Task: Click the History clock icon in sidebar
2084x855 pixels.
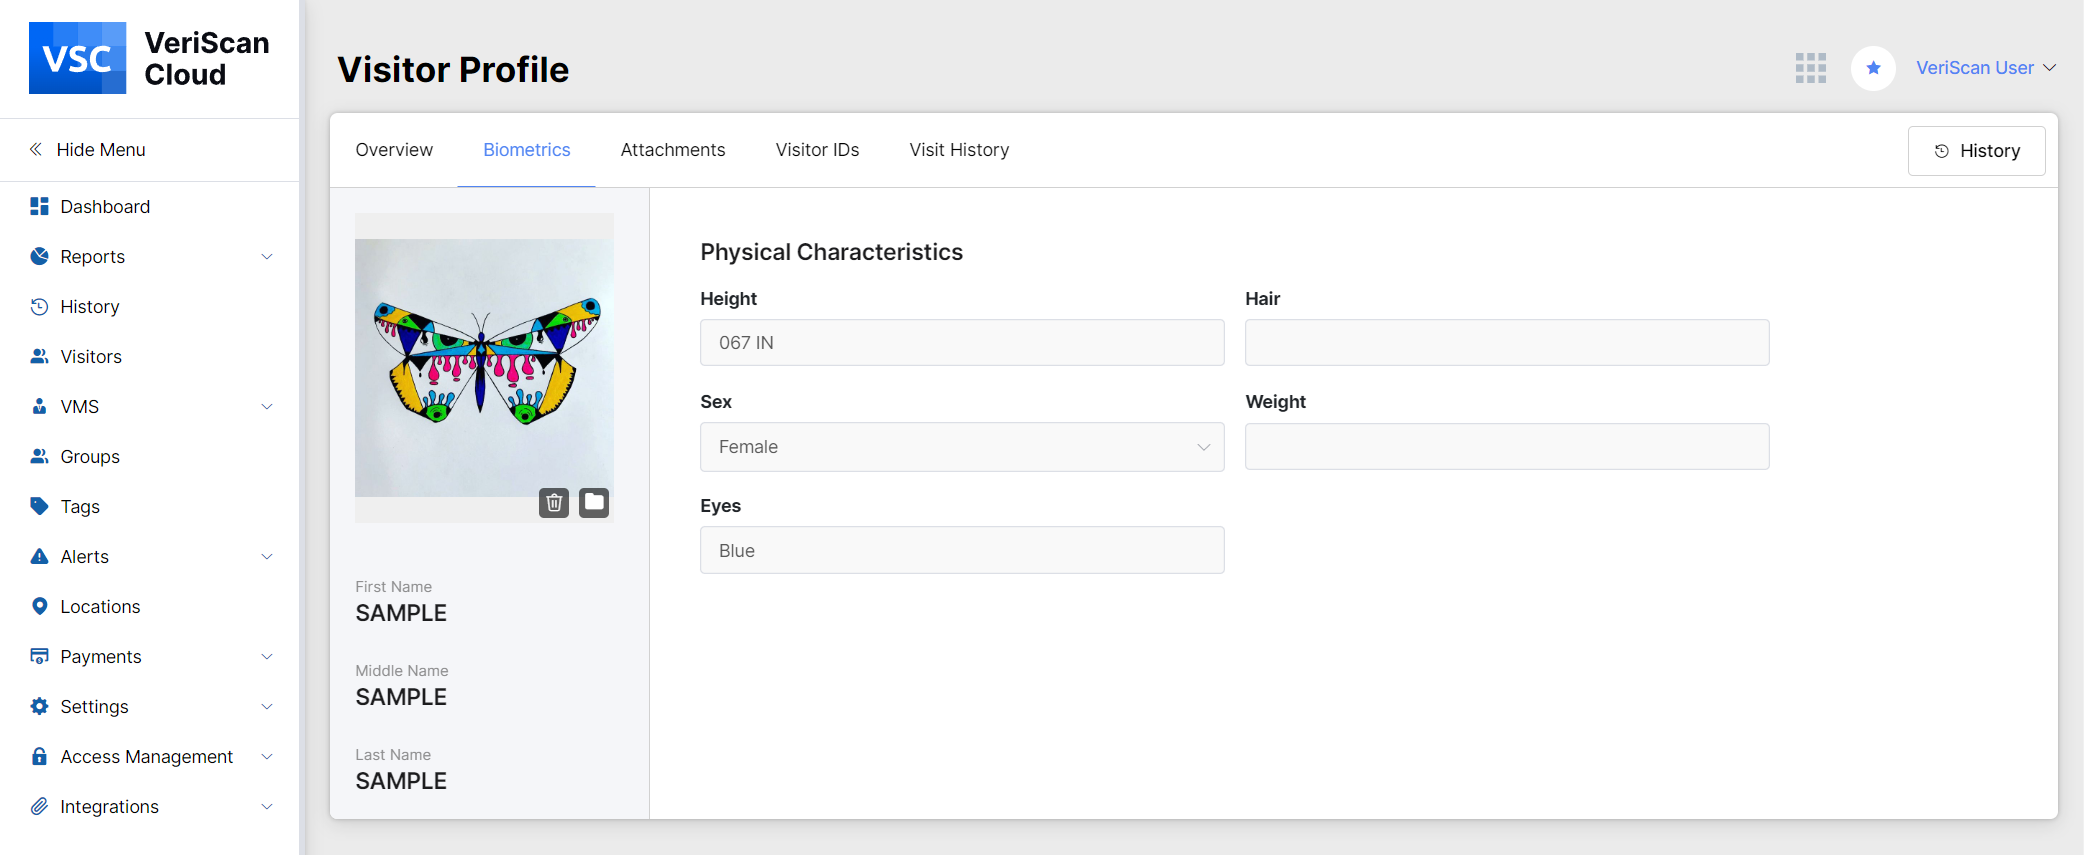Action: click(x=39, y=306)
